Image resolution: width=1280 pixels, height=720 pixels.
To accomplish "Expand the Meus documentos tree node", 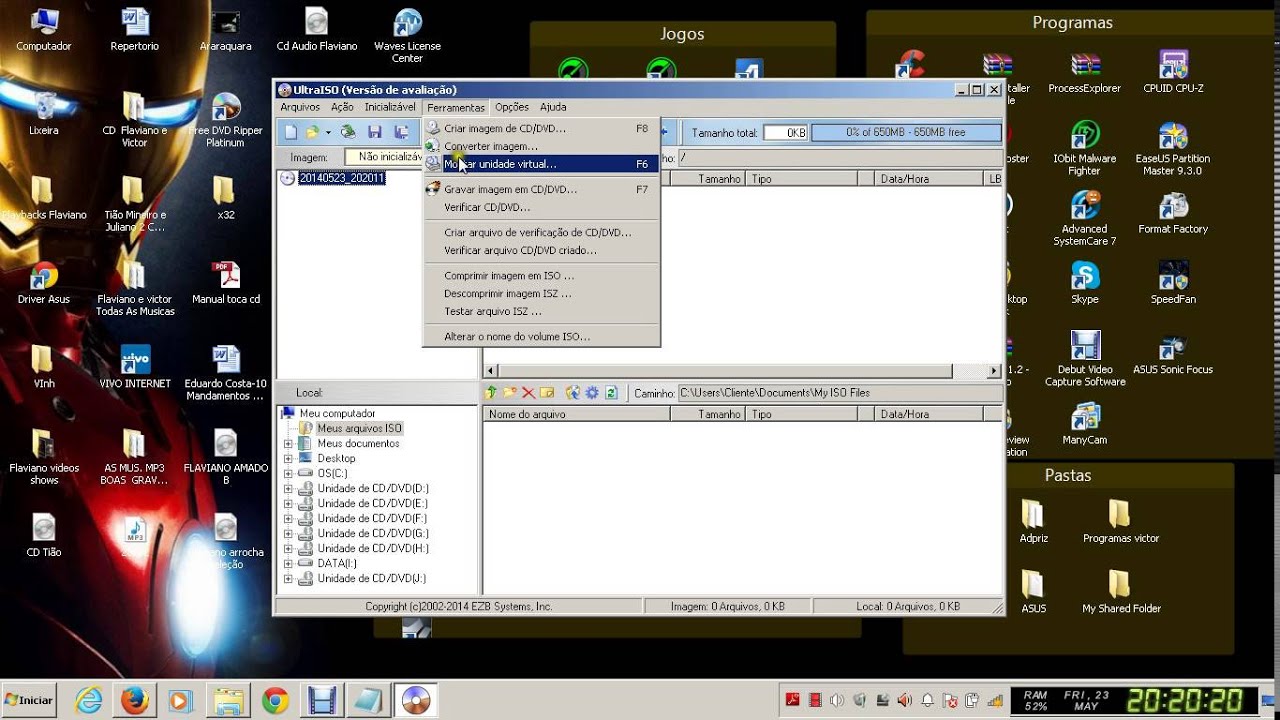I will point(289,443).
